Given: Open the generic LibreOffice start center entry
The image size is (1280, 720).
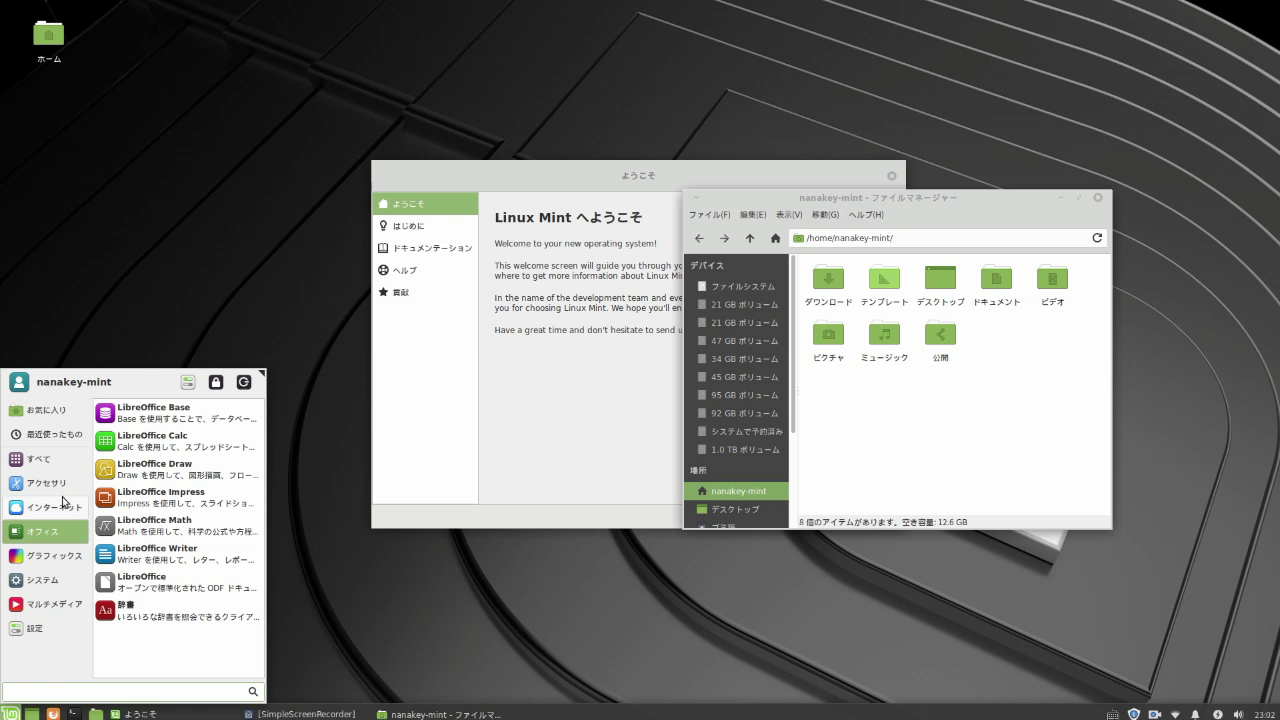Looking at the screenshot, I should 178,582.
